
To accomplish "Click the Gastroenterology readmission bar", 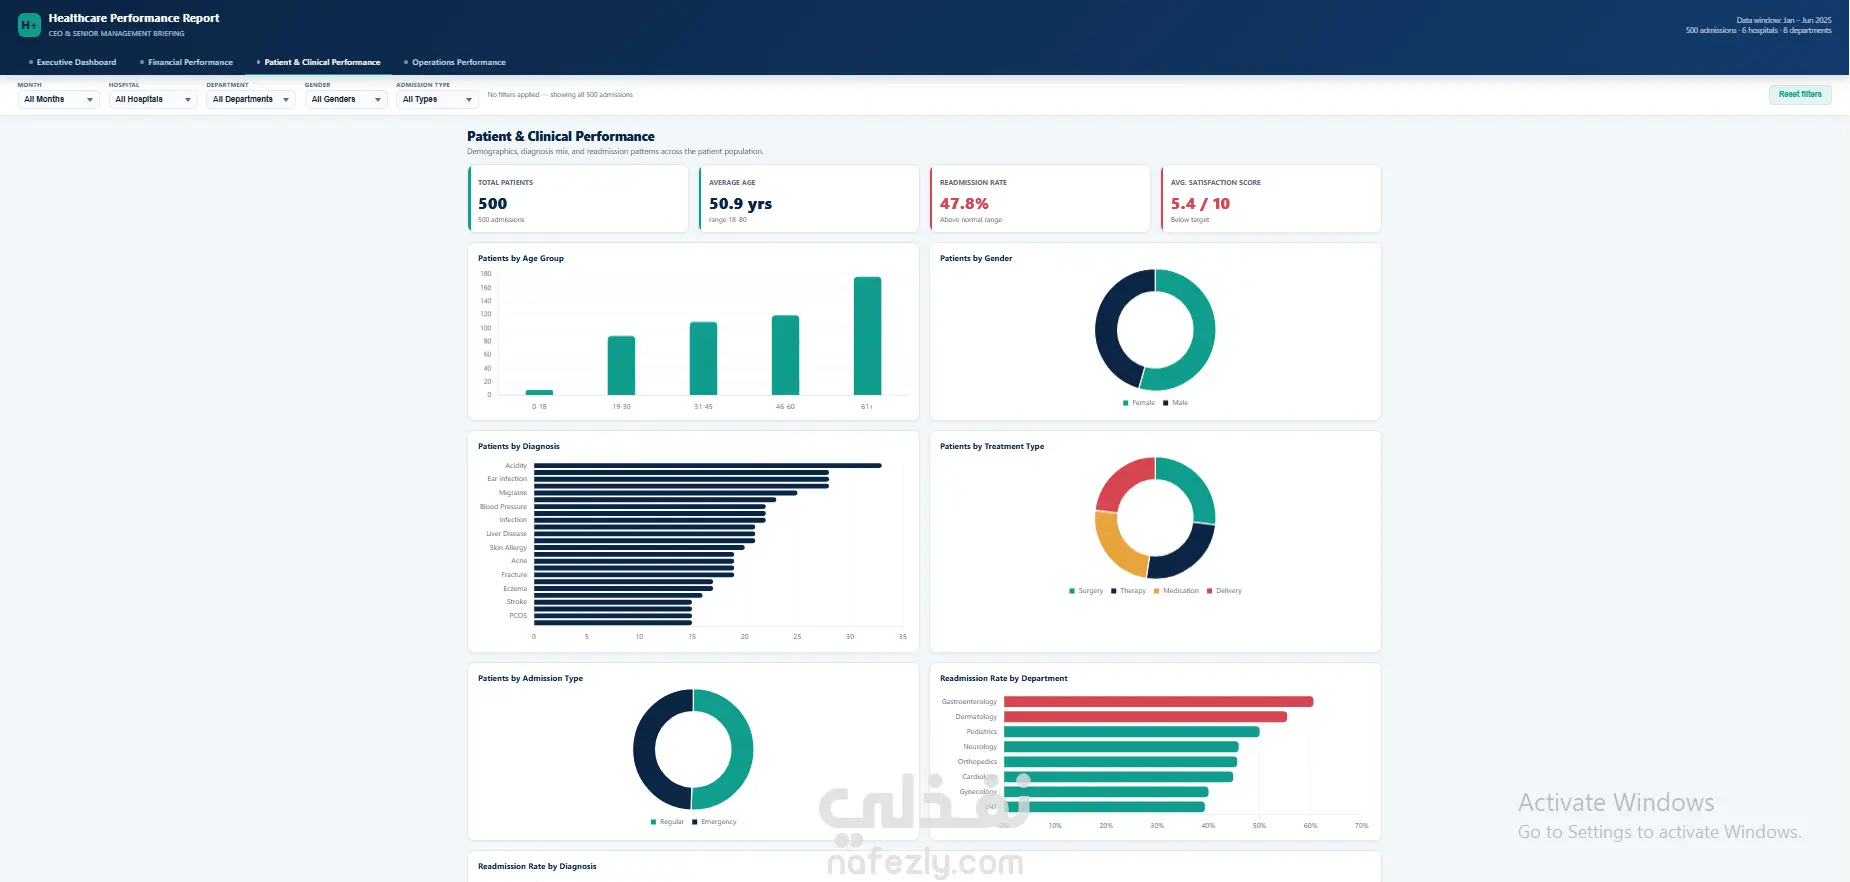I will 1158,702.
